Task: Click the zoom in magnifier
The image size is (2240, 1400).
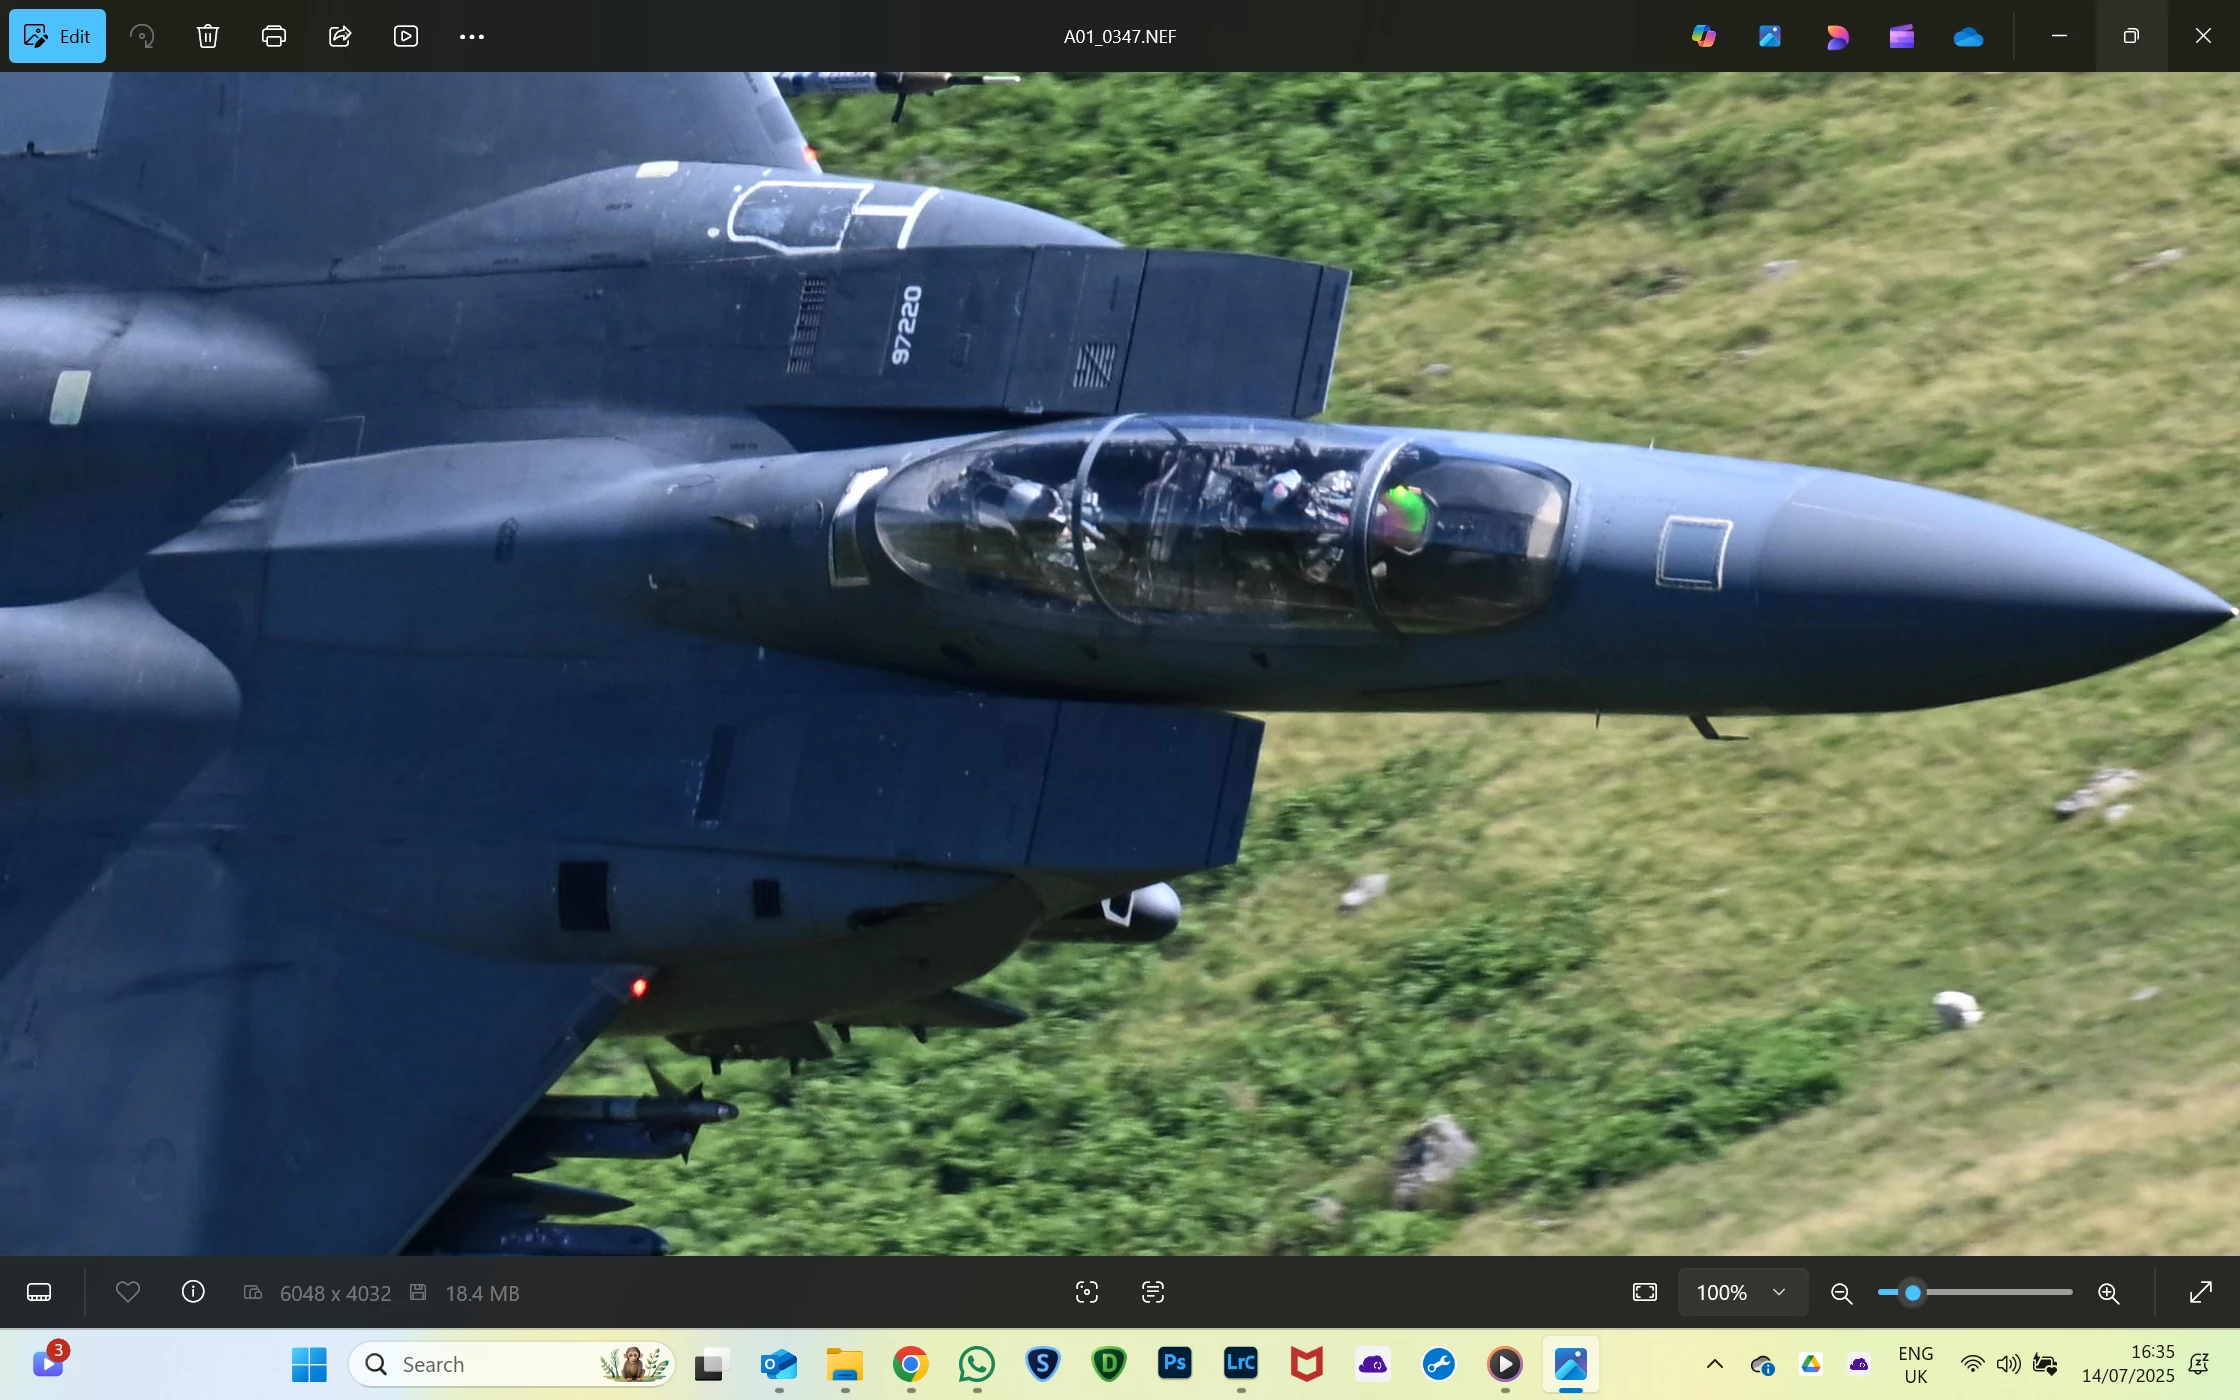Action: click(x=2109, y=1293)
